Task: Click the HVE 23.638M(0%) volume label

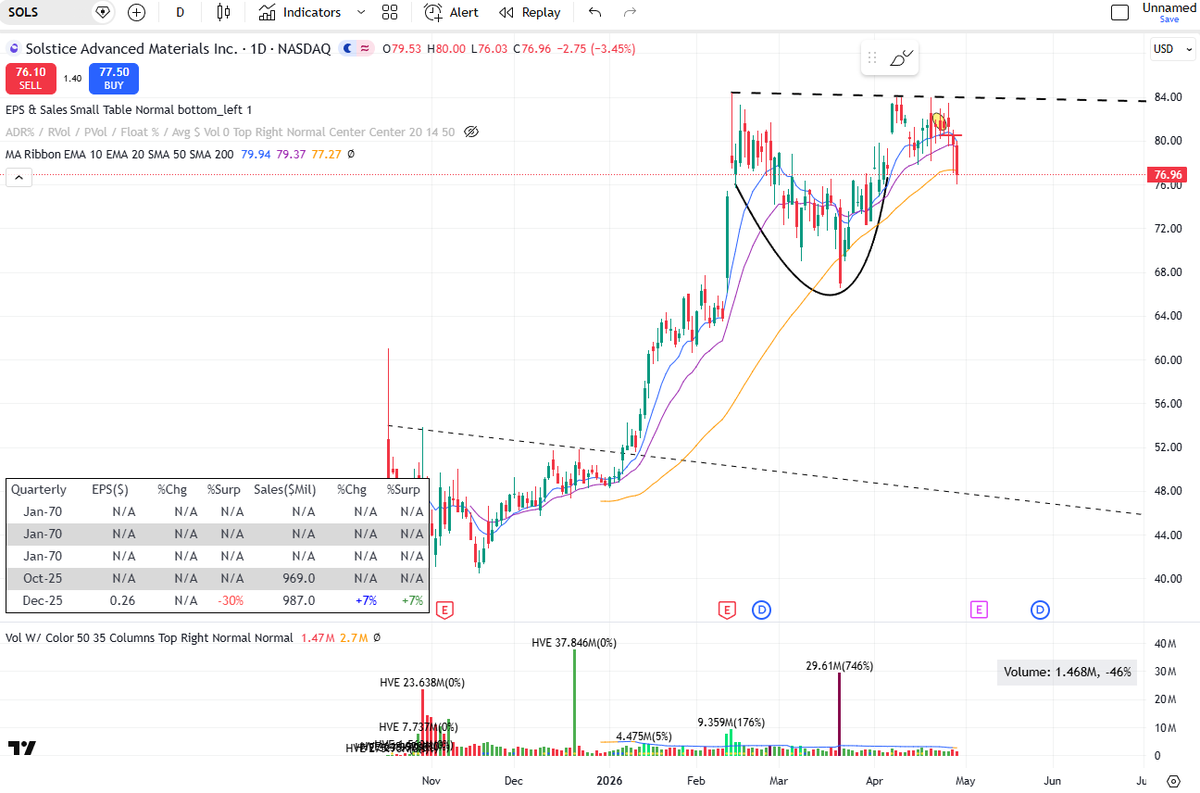Action: [x=422, y=683]
